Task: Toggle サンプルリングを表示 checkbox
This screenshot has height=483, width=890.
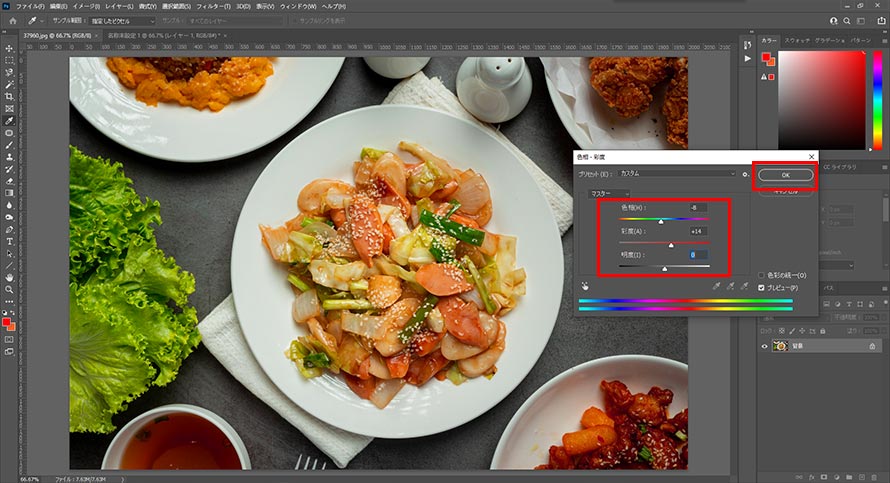Action: [295, 20]
